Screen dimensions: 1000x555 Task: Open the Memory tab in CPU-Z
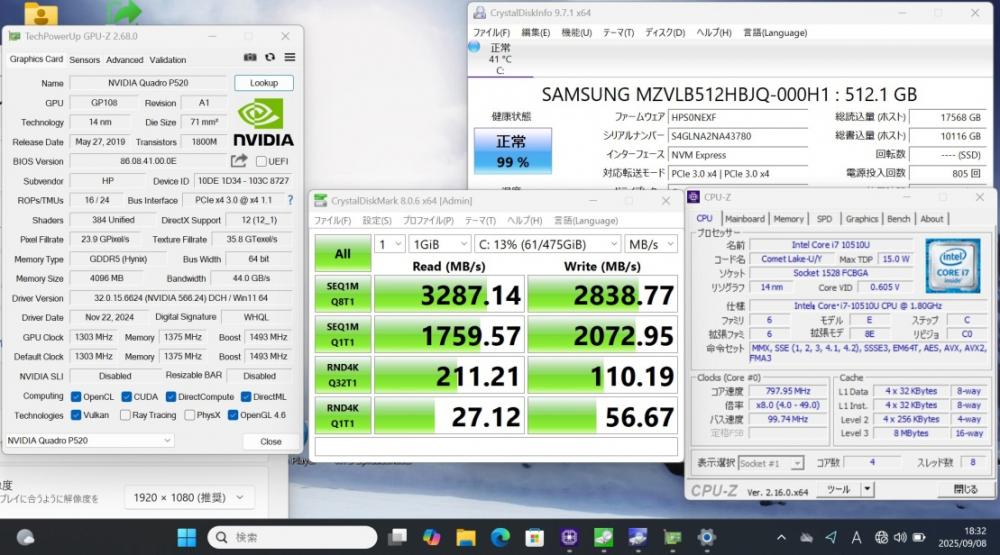788,219
